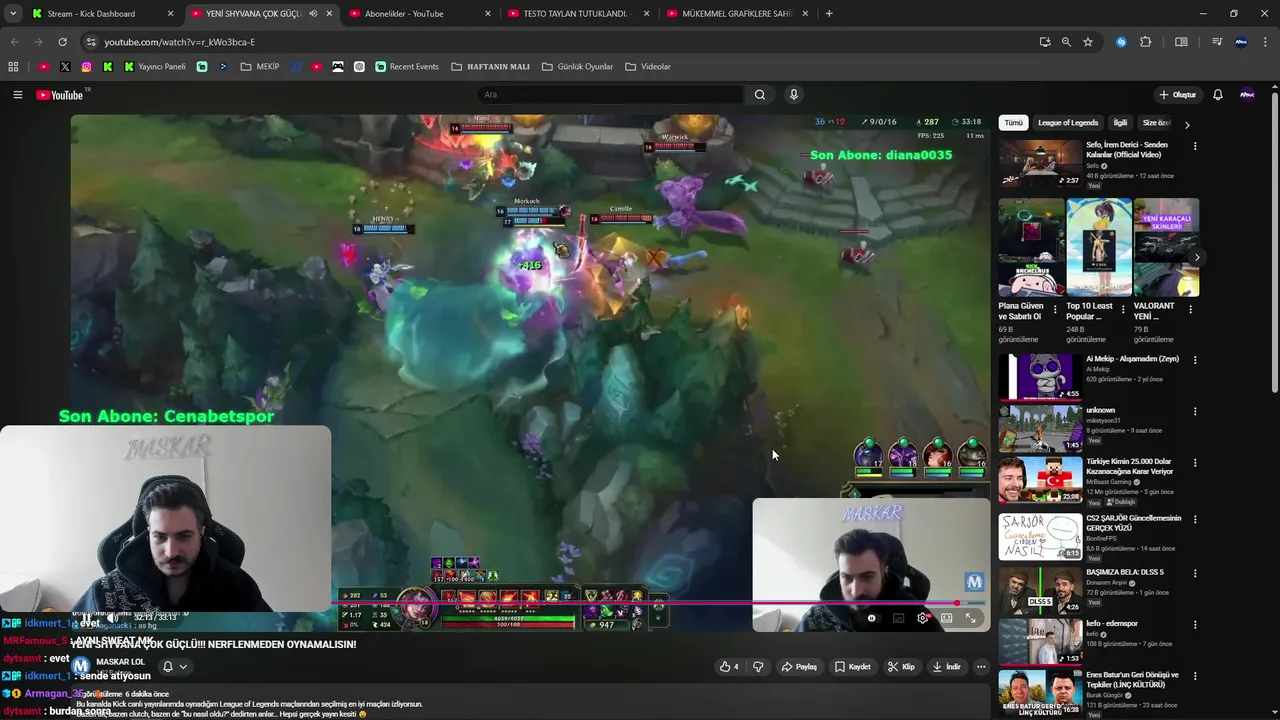Select the Tümü filter chip

pos(1013,123)
